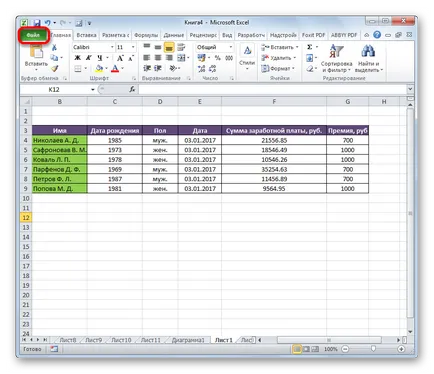Paste using the large Вставить clipboard button
The width and height of the screenshot is (434, 374).
pyautogui.click(x=36, y=57)
